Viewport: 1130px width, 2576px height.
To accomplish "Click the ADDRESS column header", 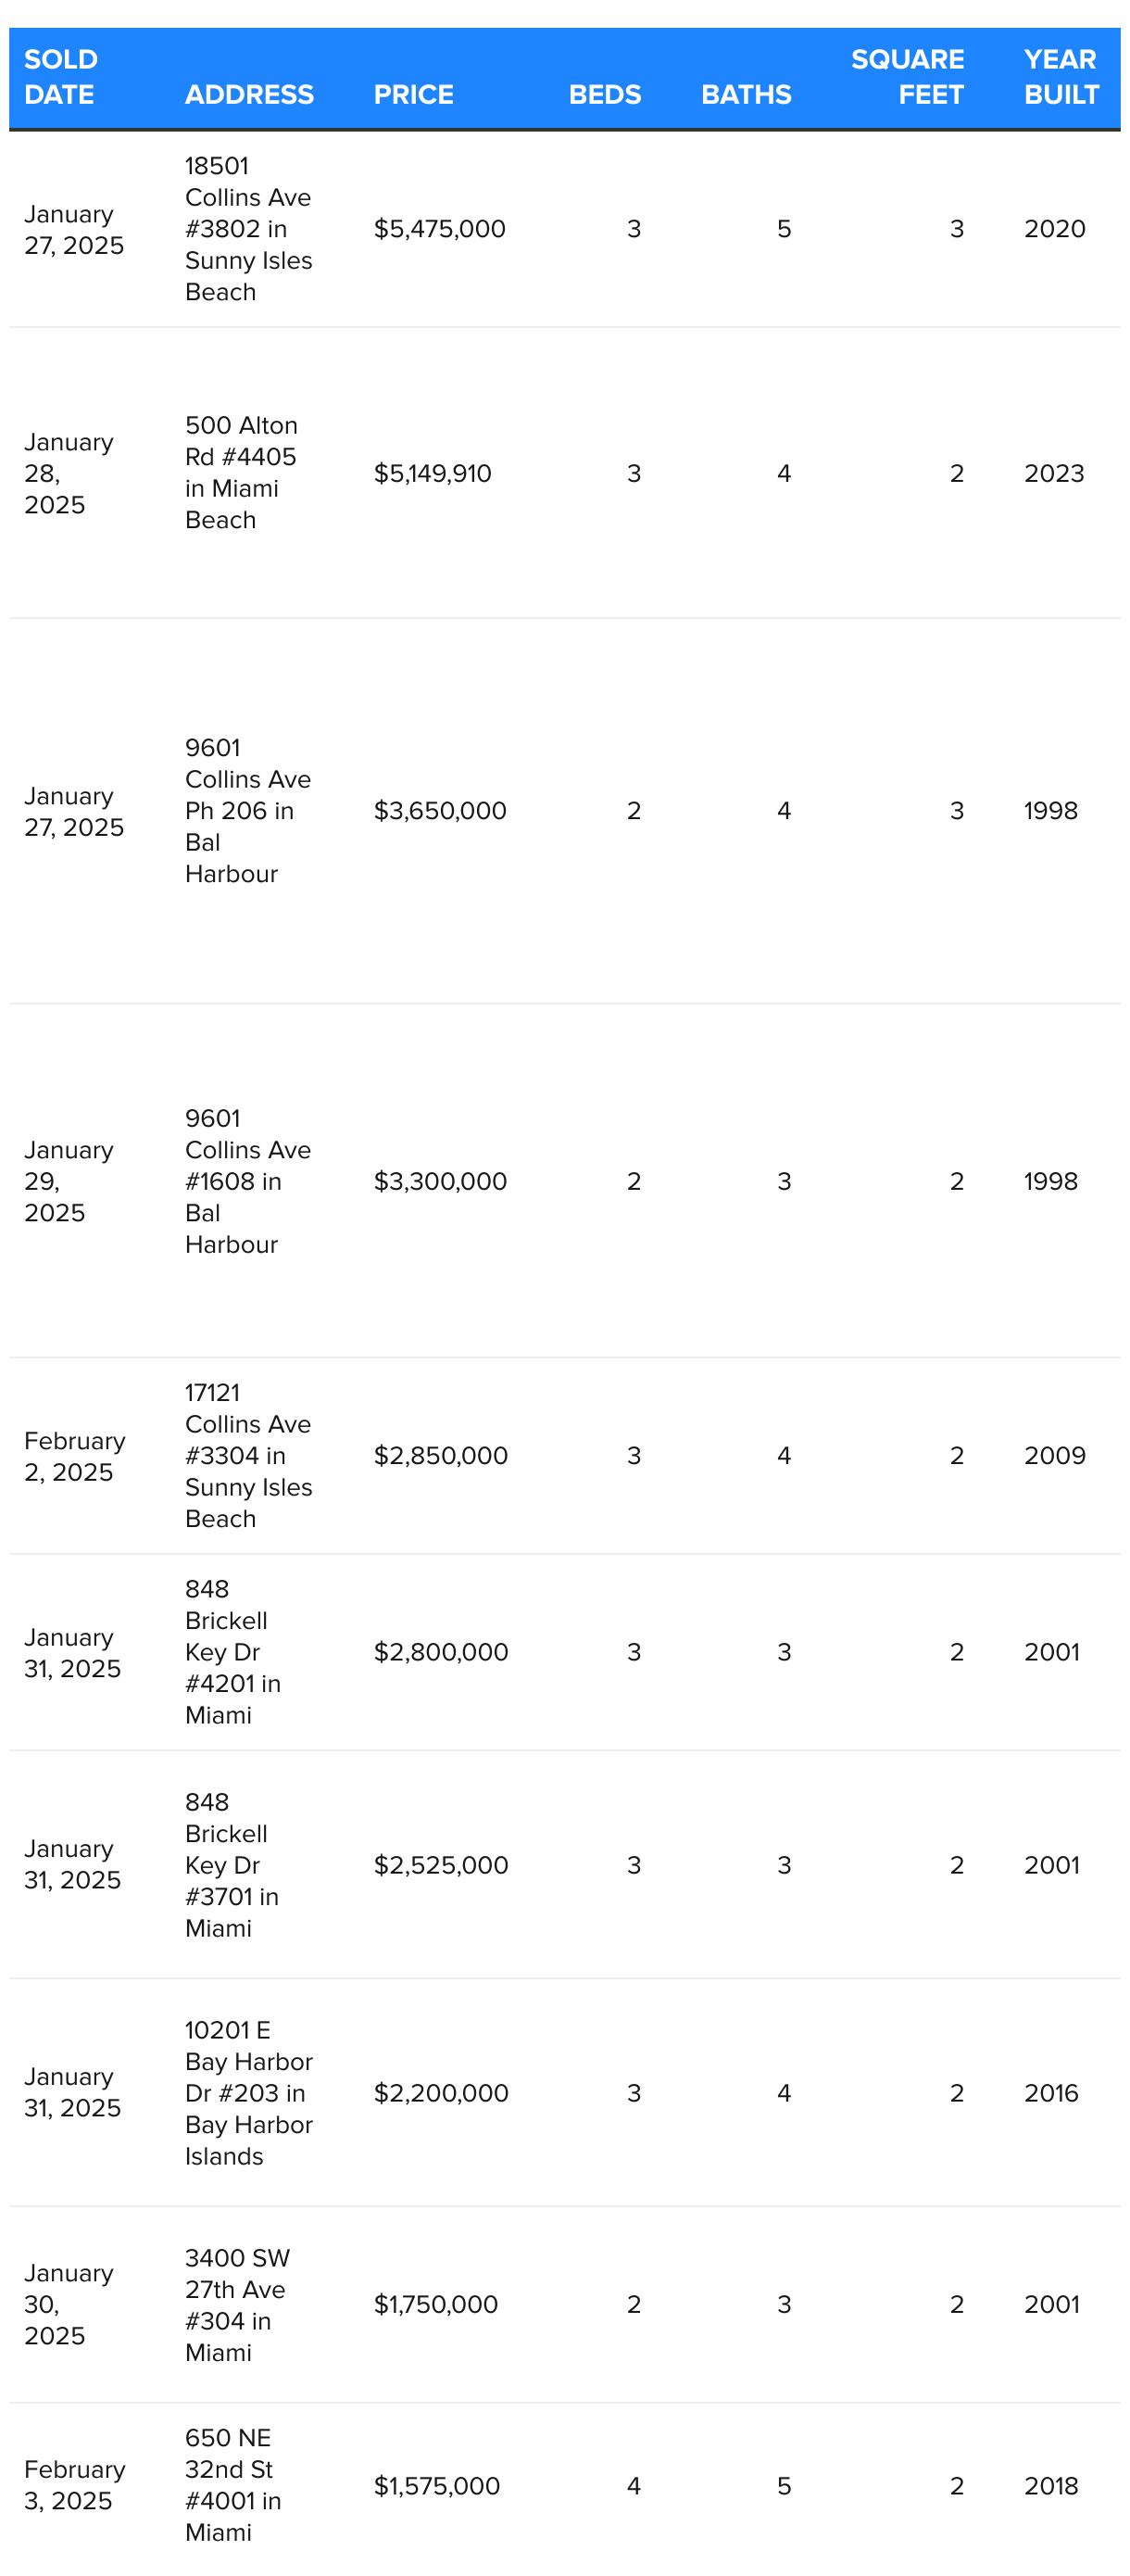I will (x=249, y=94).
